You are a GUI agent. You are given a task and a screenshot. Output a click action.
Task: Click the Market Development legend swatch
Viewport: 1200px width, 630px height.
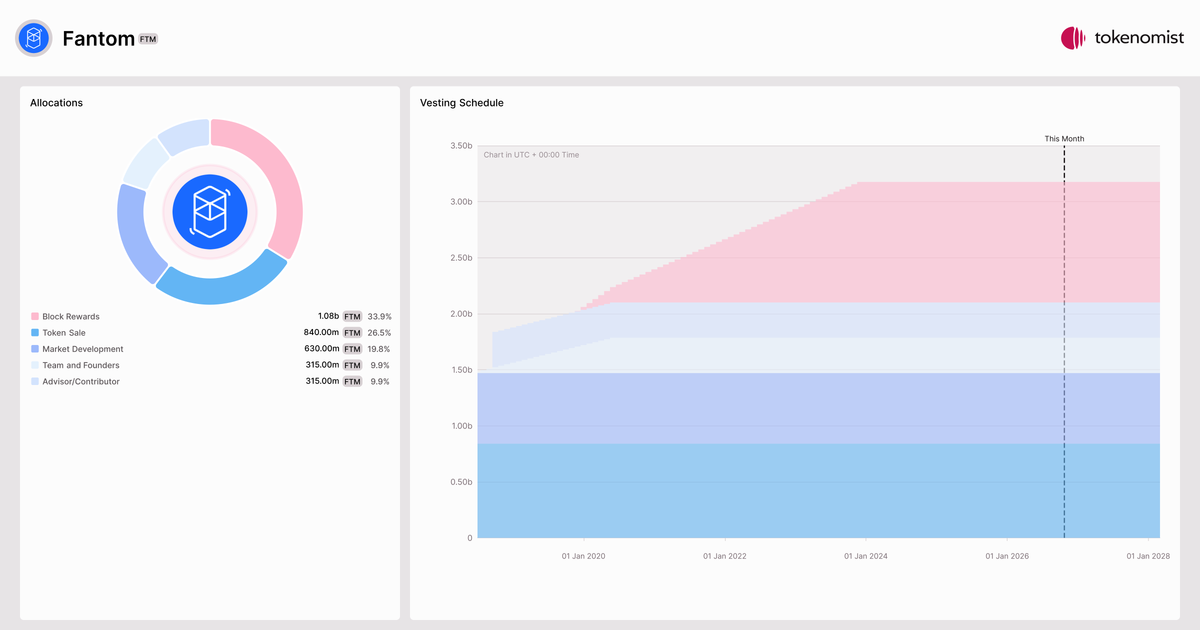click(35, 349)
